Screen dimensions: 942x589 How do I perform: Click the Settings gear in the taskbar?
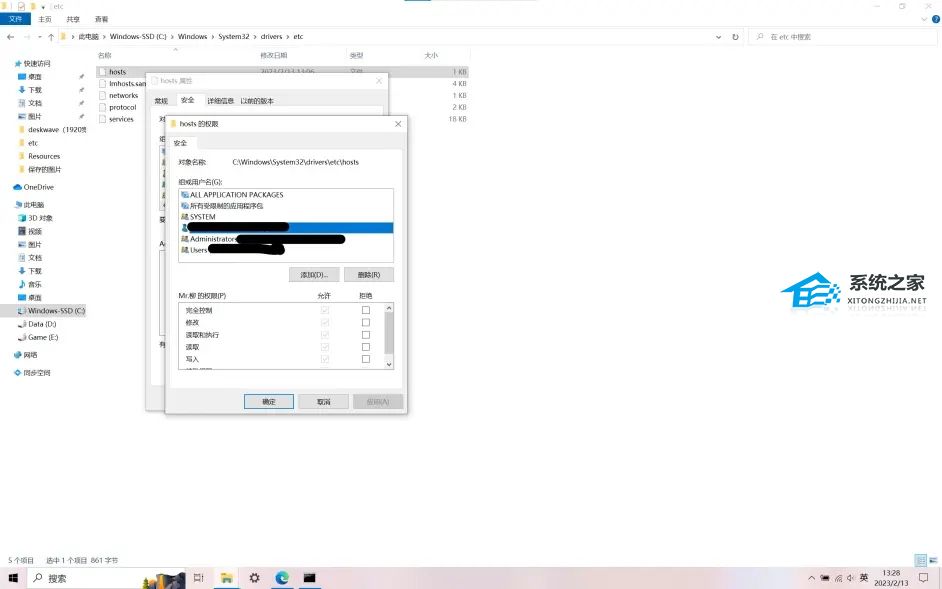tap(255, 578)
